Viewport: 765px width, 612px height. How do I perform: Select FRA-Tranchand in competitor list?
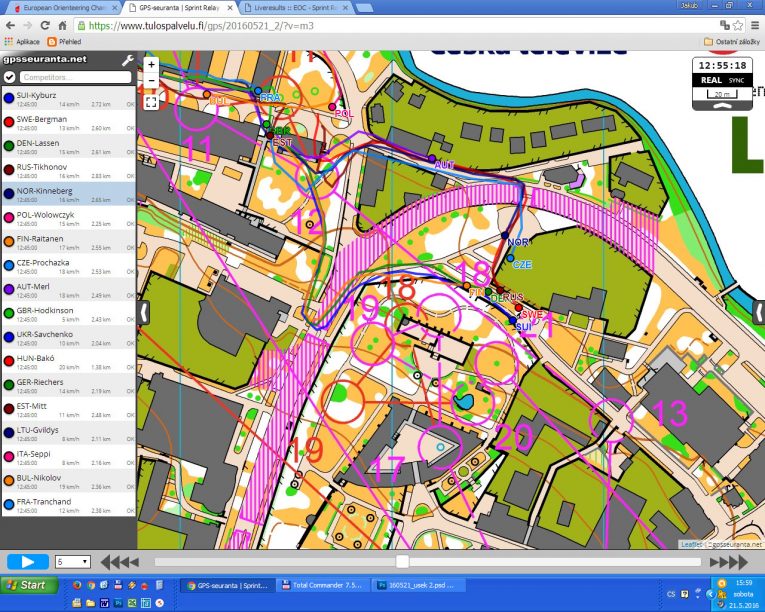tap(68, 505)
